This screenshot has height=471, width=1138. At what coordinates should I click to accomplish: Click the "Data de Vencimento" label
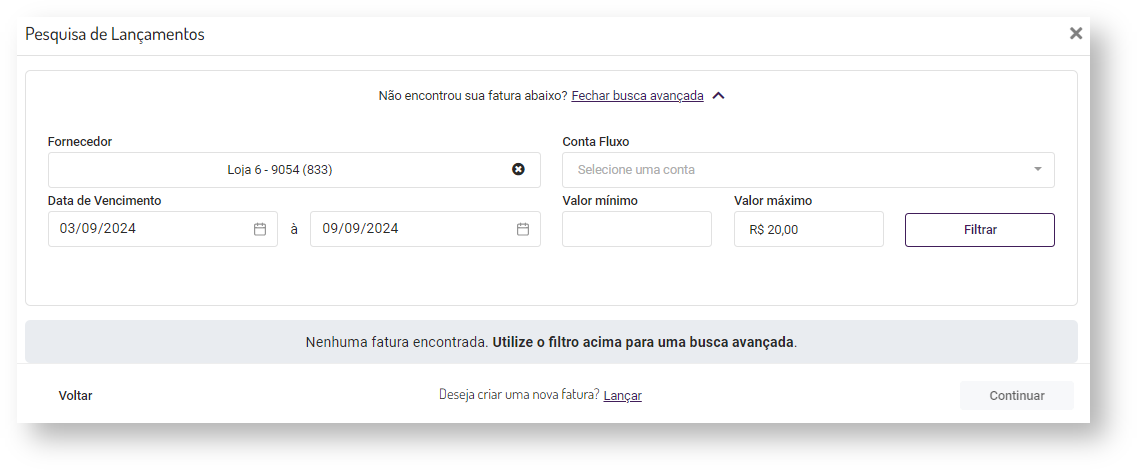tap(104, 201)
